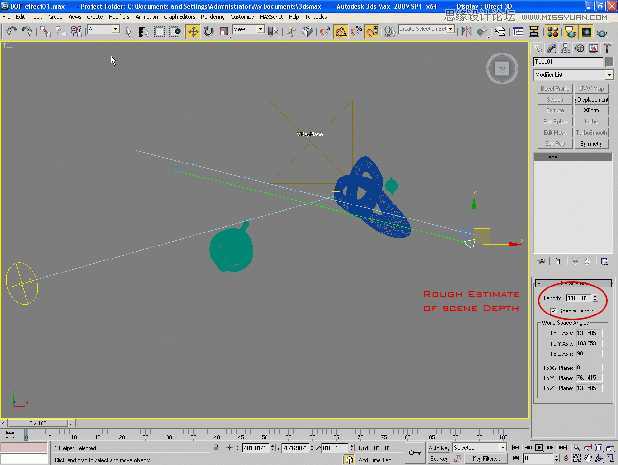This screenshot has height=465, width=618.
Task: Toggle the checkbox below the Length field
Action: coord(554,311)
